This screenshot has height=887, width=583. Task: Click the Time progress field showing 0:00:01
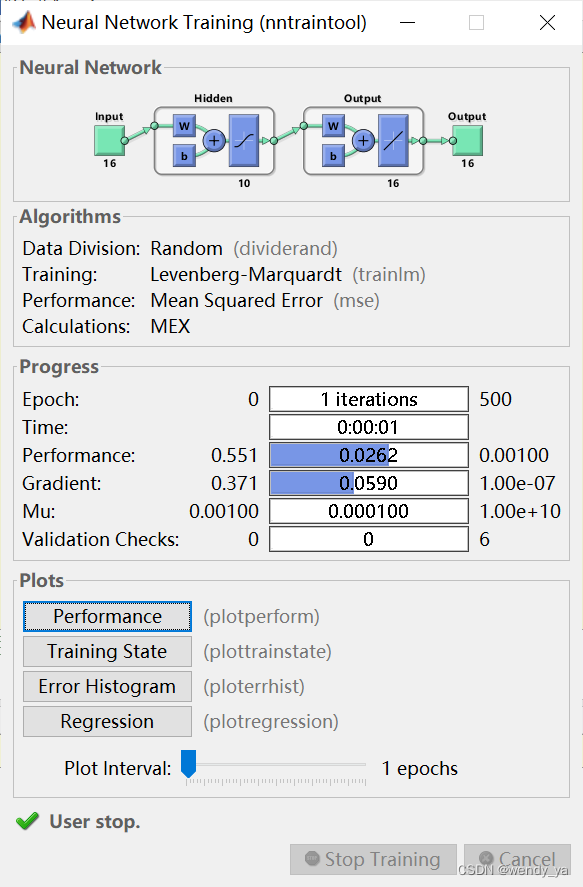[x=369, y=427]
